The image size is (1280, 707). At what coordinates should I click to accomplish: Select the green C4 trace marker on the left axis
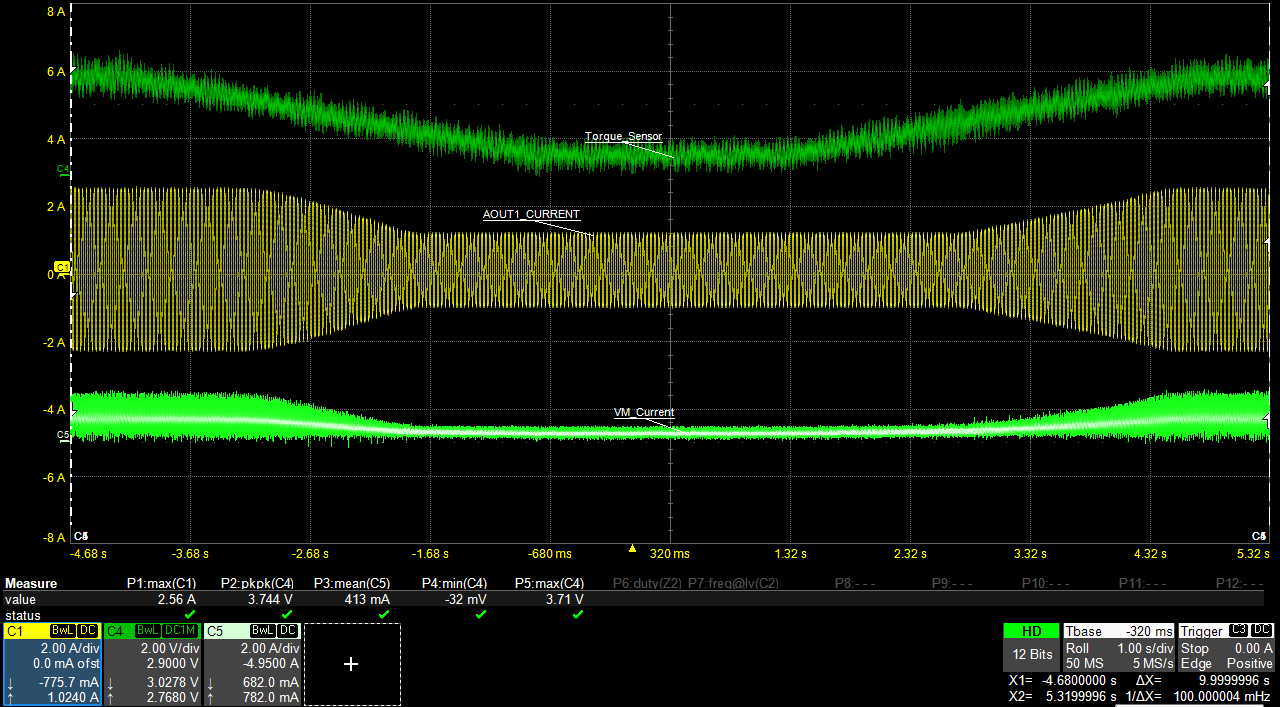click(x=63, y=169)
